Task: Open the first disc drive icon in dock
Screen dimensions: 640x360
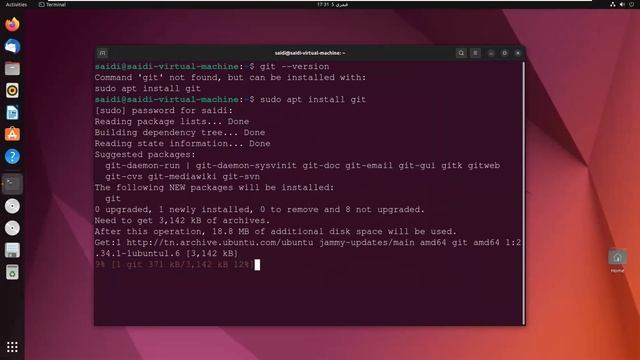Action: pyautogui.click(x=12, y=206)
